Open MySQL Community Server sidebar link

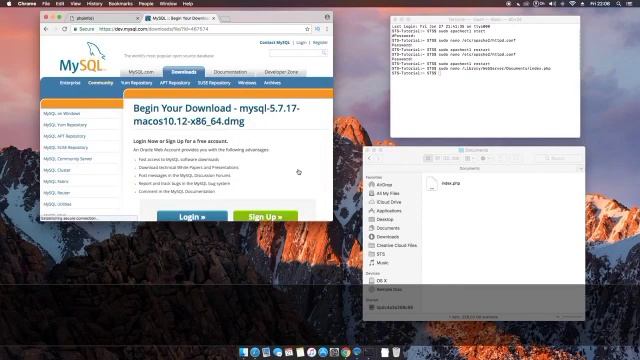point(68,159)
